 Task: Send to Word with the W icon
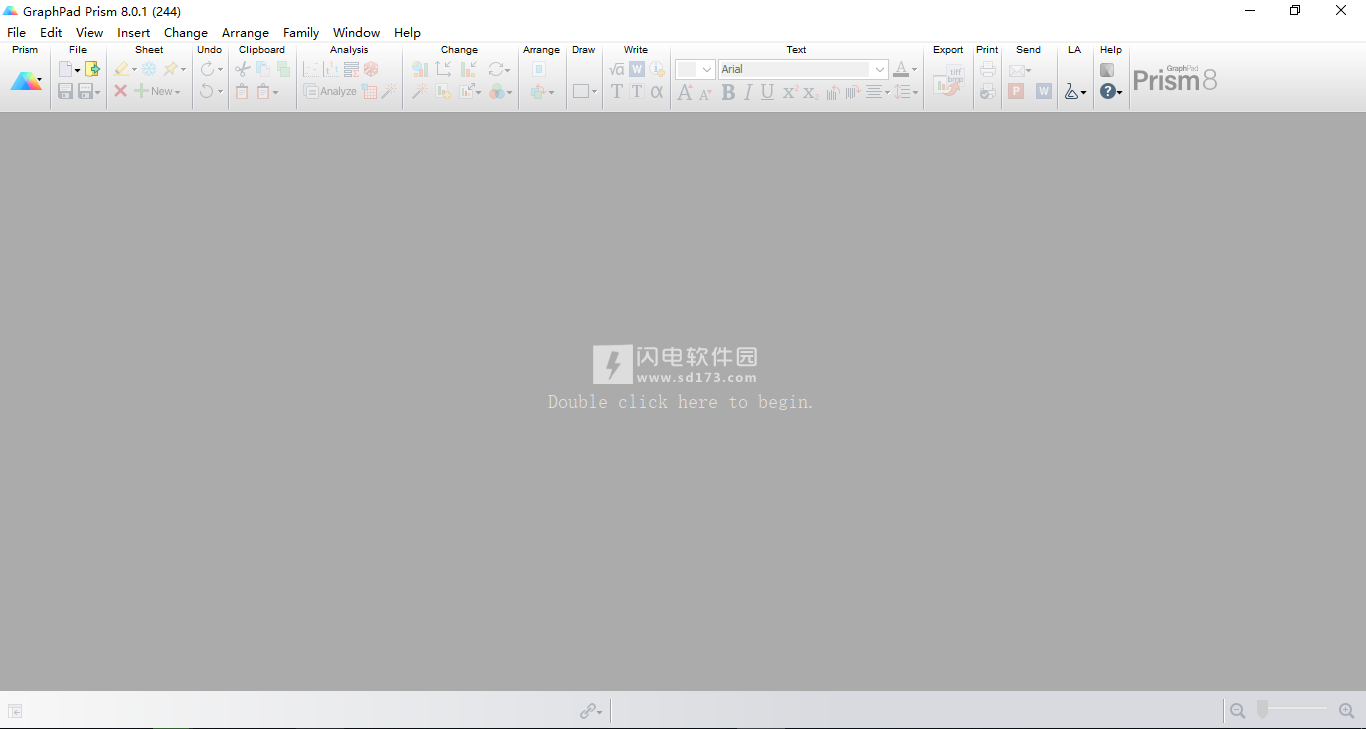click(1044, 91)
